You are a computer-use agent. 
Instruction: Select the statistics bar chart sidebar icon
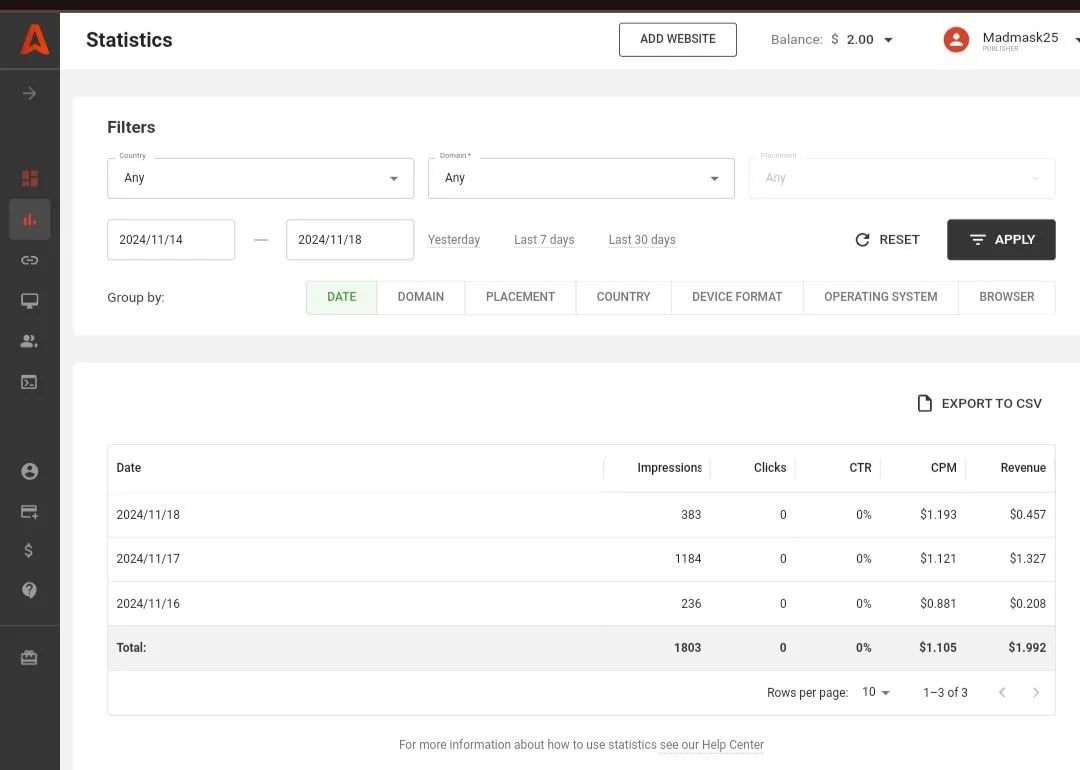pos(30,220)
